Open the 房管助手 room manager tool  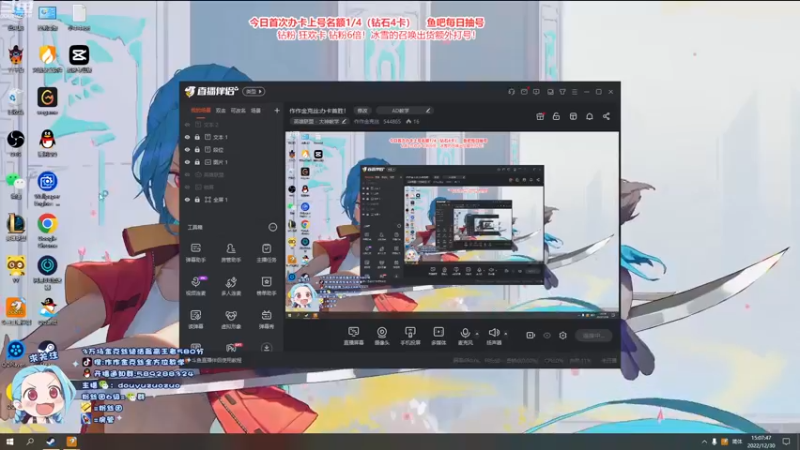[x=231, y=253]
